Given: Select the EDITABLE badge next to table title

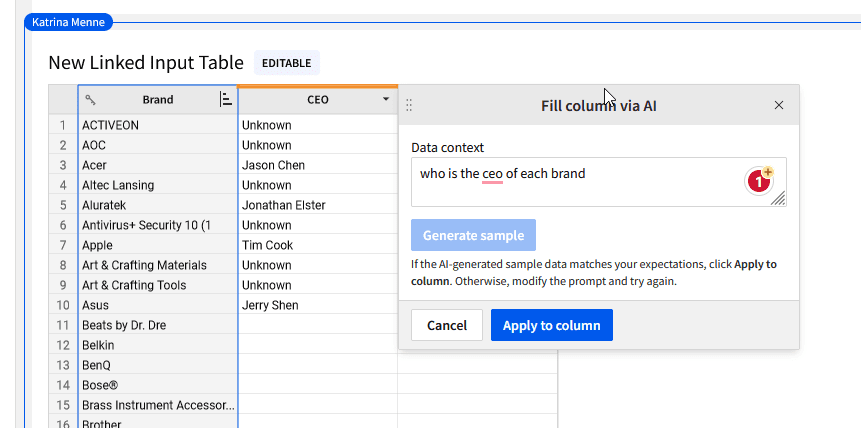Looking at the screenshot, I should pyautogui.click(x=287, y=63).
